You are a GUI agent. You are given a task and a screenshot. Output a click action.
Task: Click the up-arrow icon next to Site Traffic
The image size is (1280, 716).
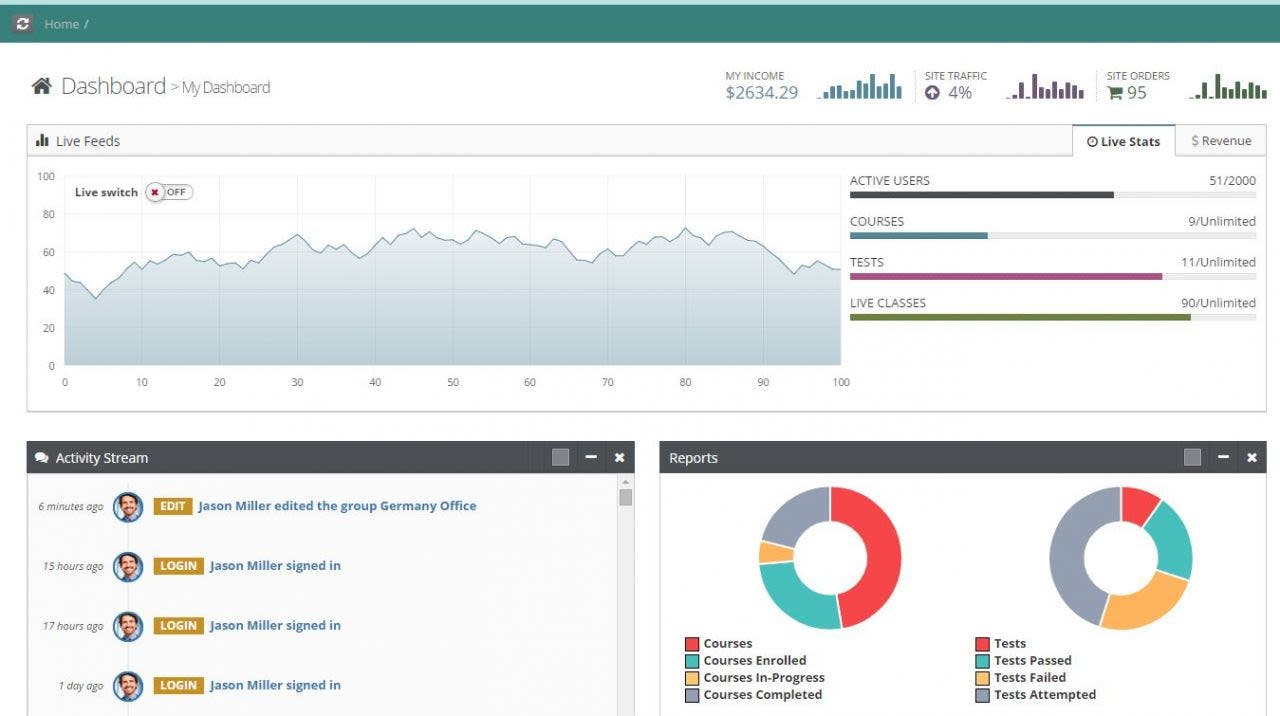tap(934, 94)
